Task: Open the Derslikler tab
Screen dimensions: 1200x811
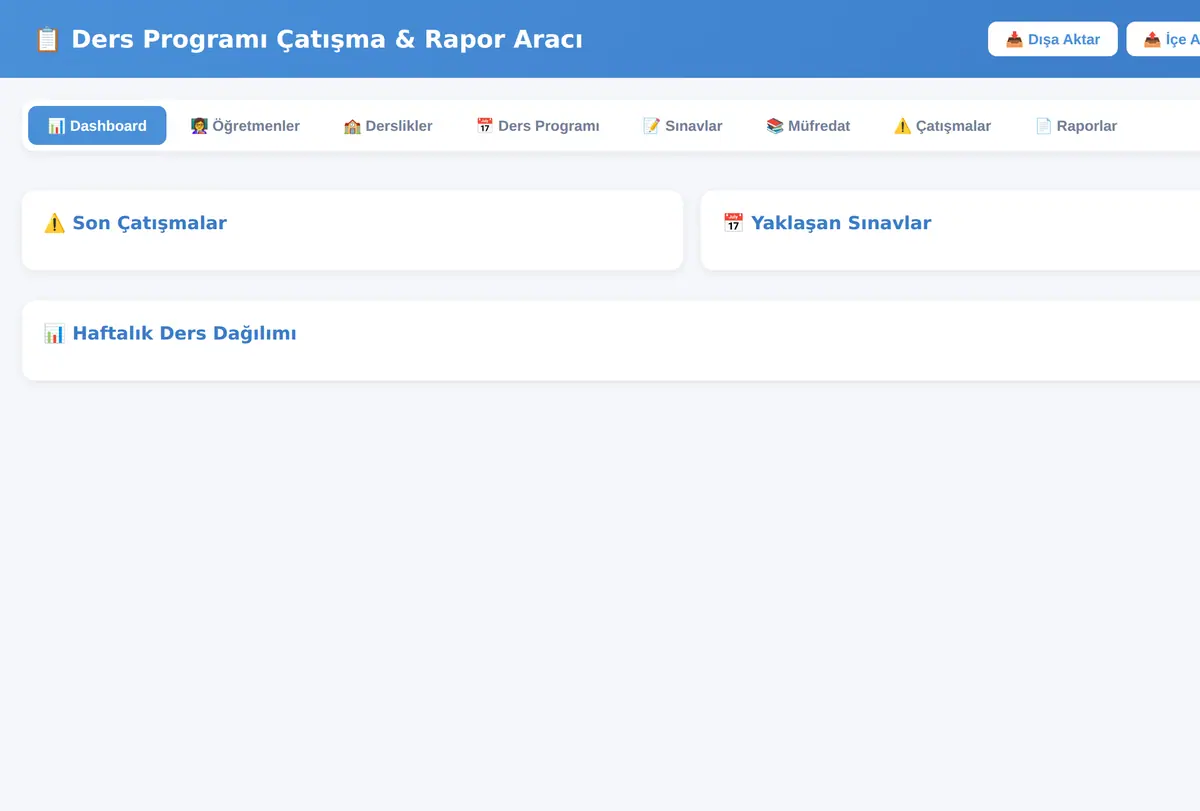Action: pos(388,126)
